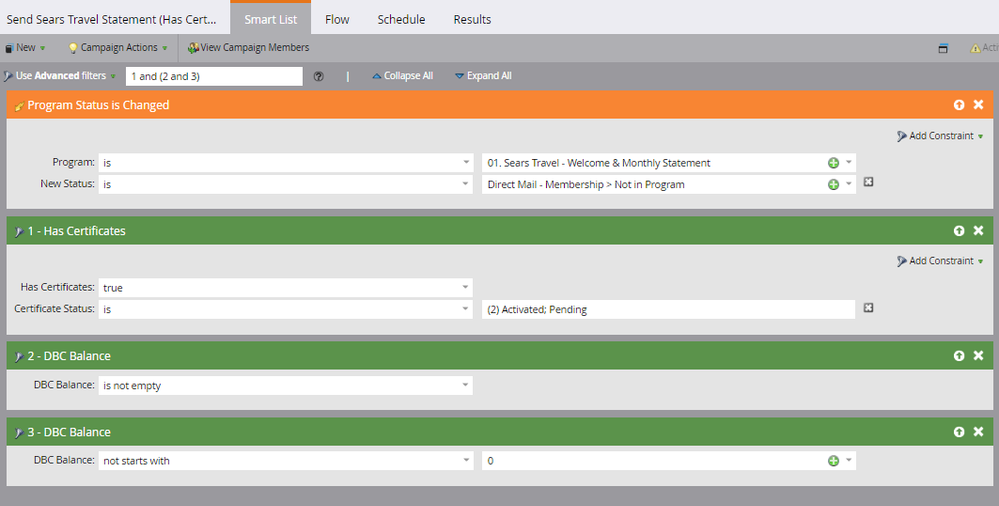Click the help question mark icon

[x=318, y=76]
